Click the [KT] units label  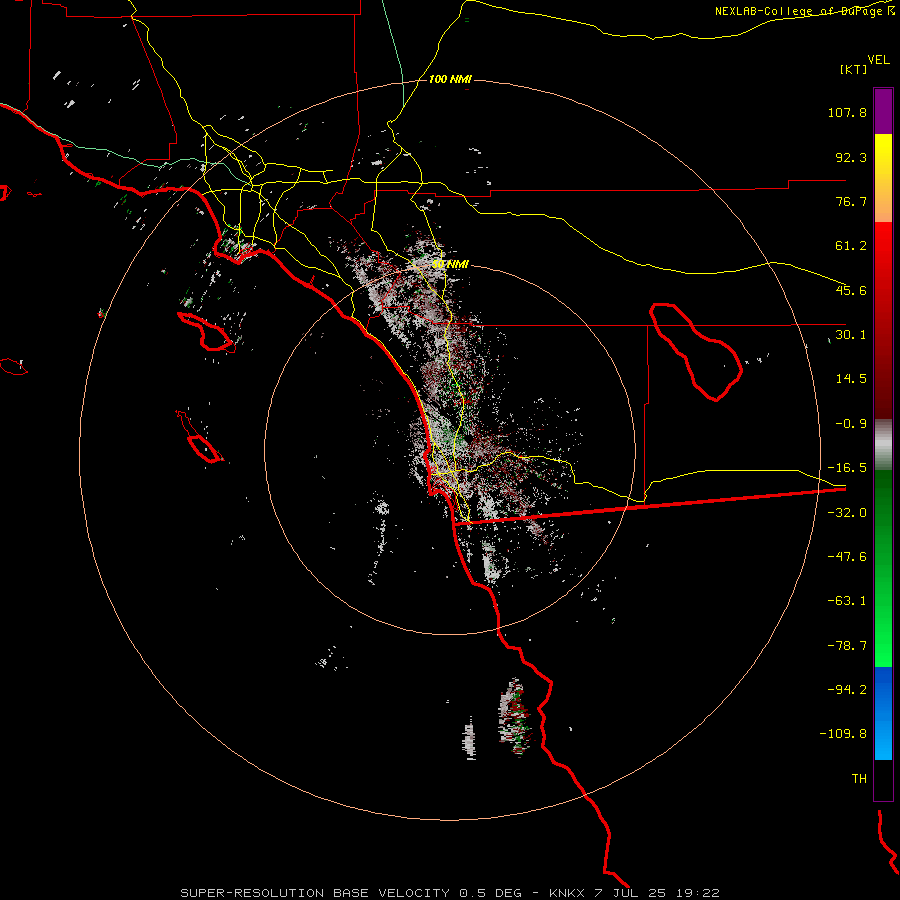[854, 69]
